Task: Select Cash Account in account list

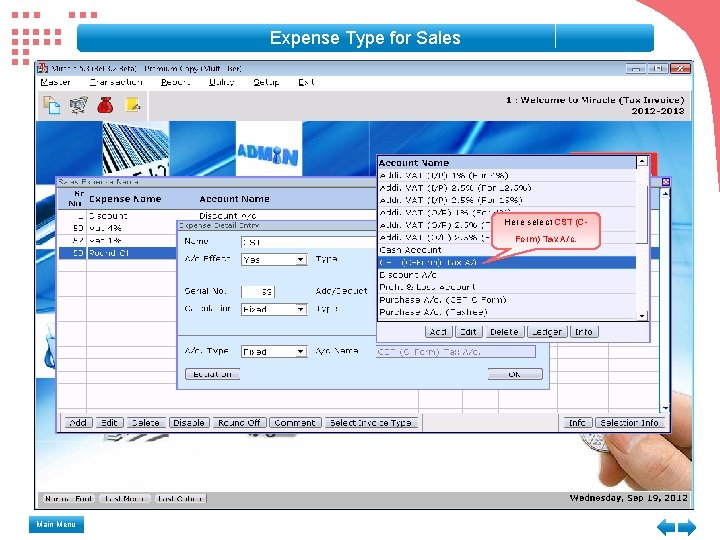Action: click(506, 250)
